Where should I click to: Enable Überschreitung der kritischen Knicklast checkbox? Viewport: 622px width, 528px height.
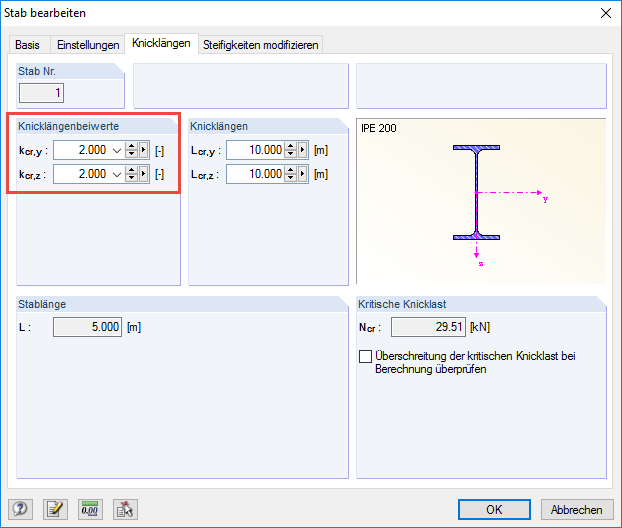(365, 356)
